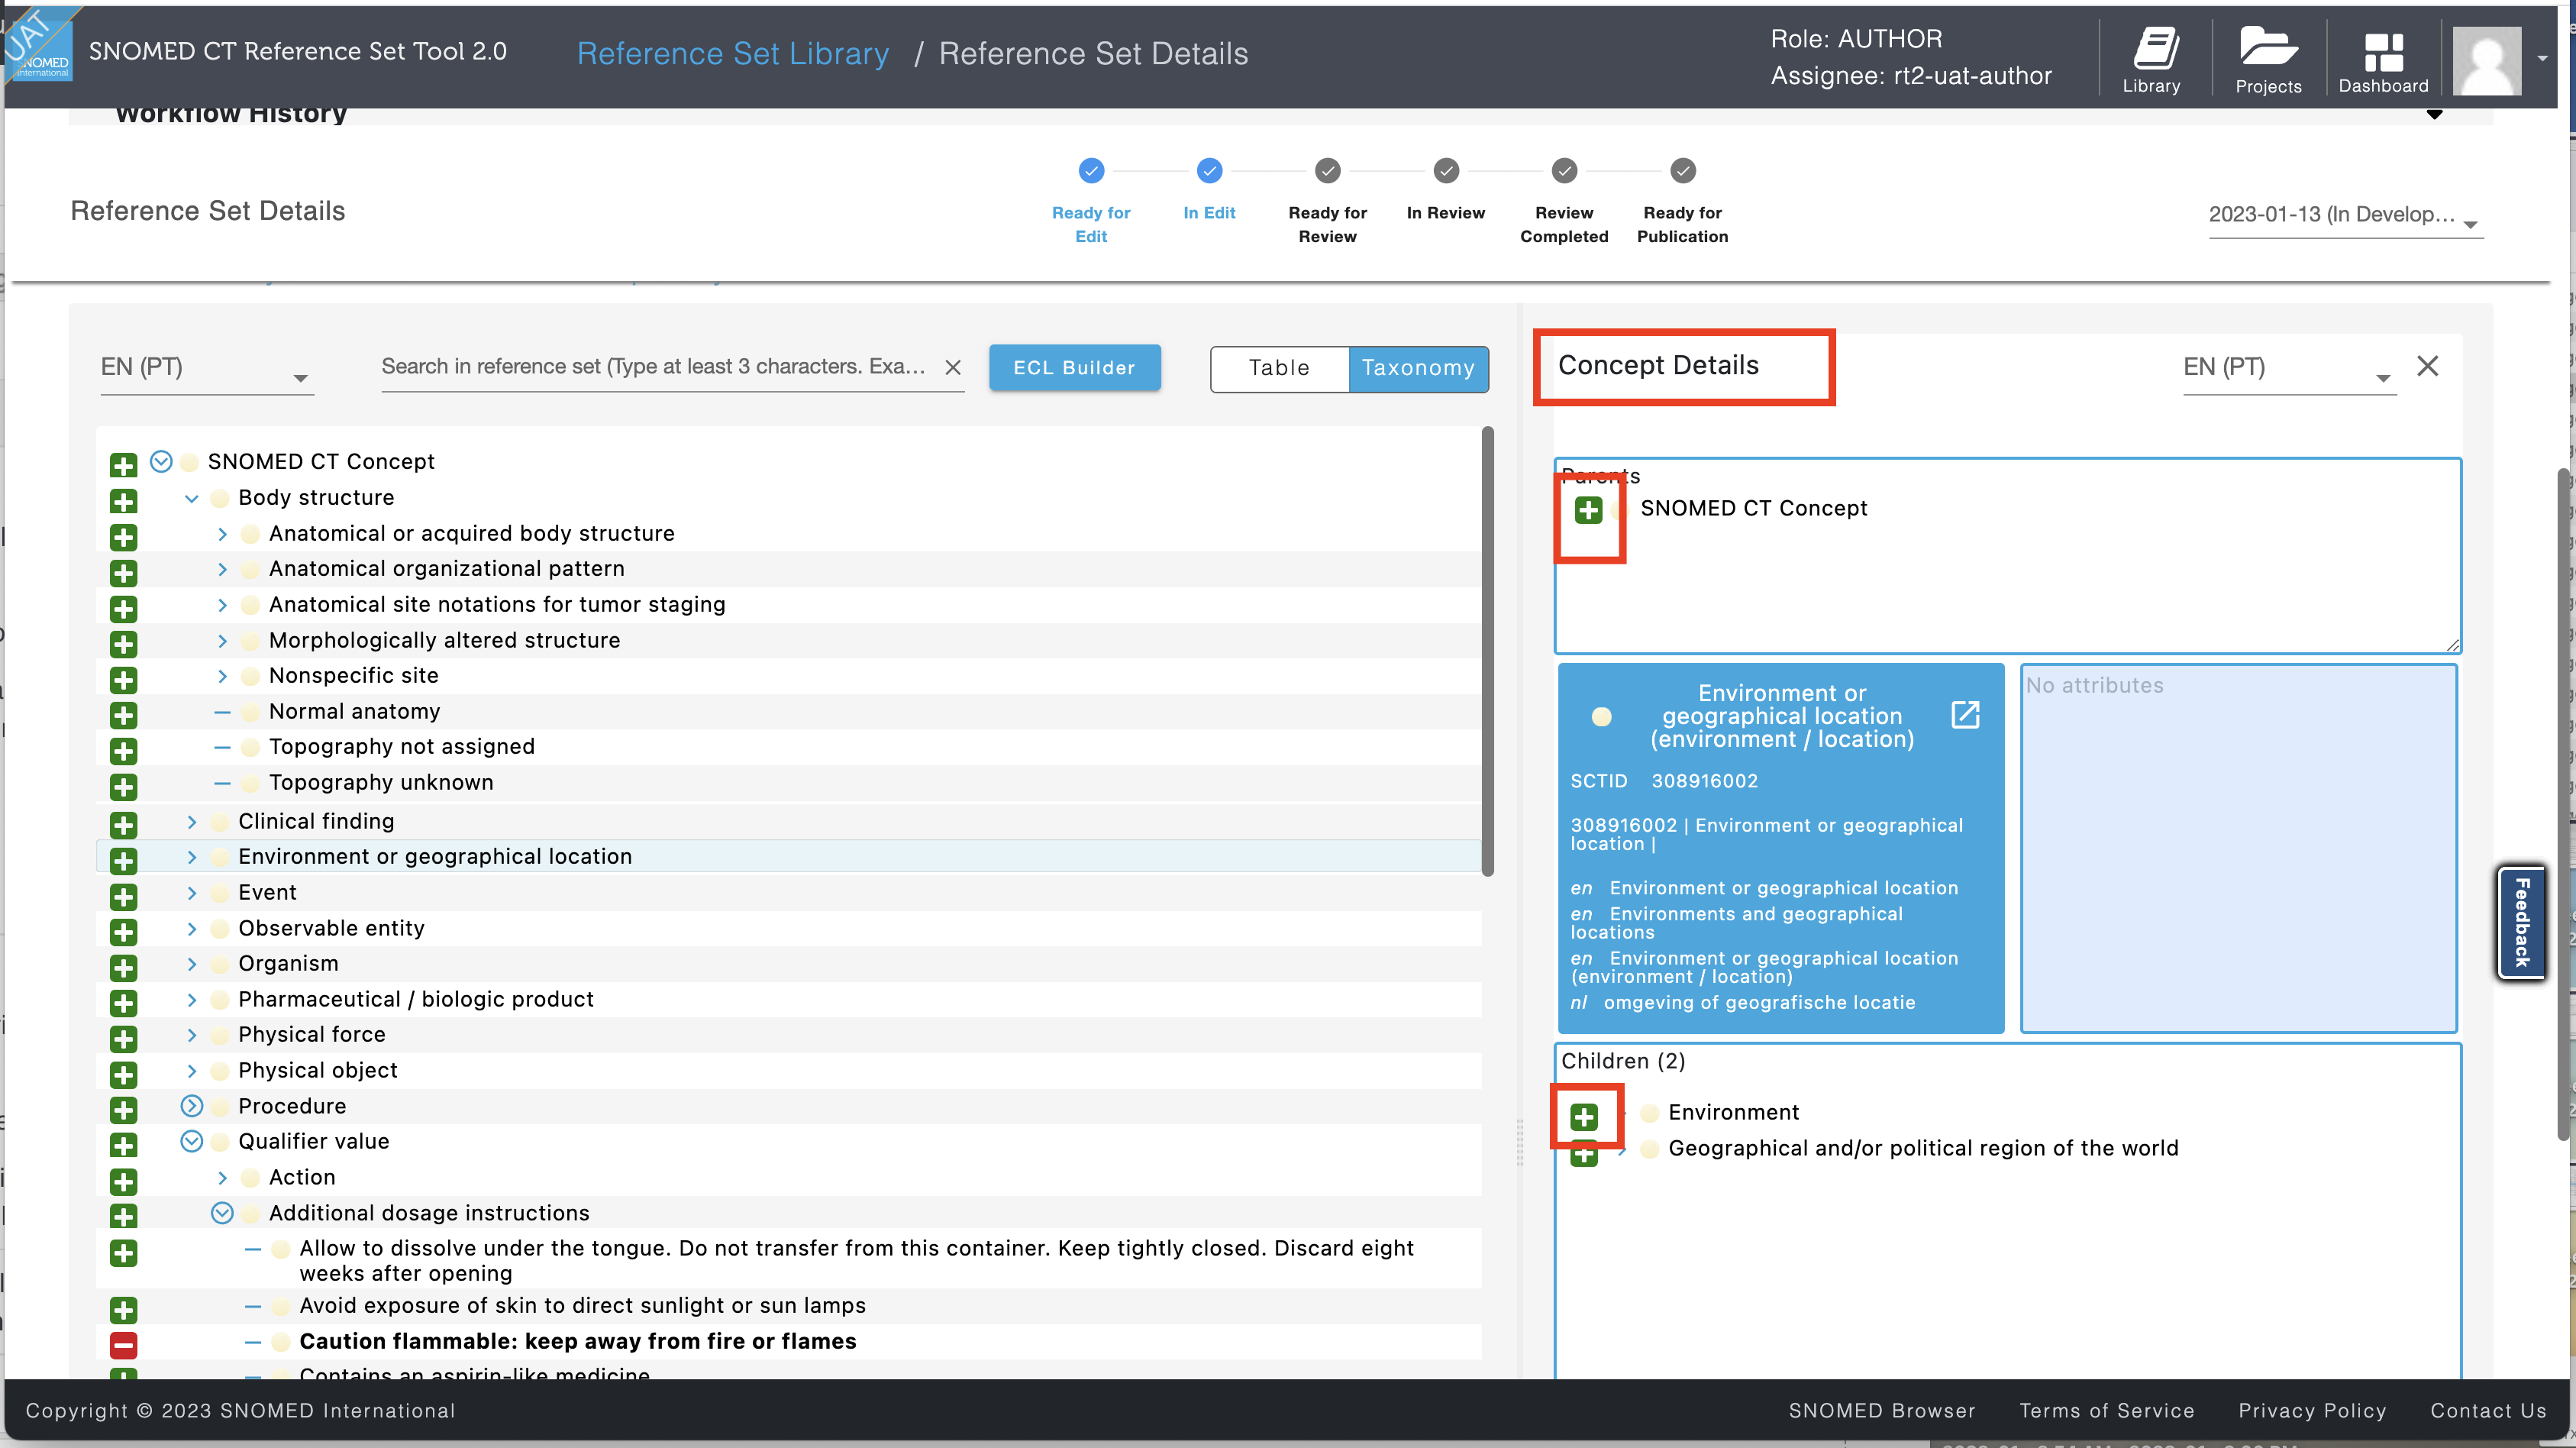Screen dimensions: 2576x1448
Task: Click green plus beside Topography unknown
Action: [x=123, y=786]
